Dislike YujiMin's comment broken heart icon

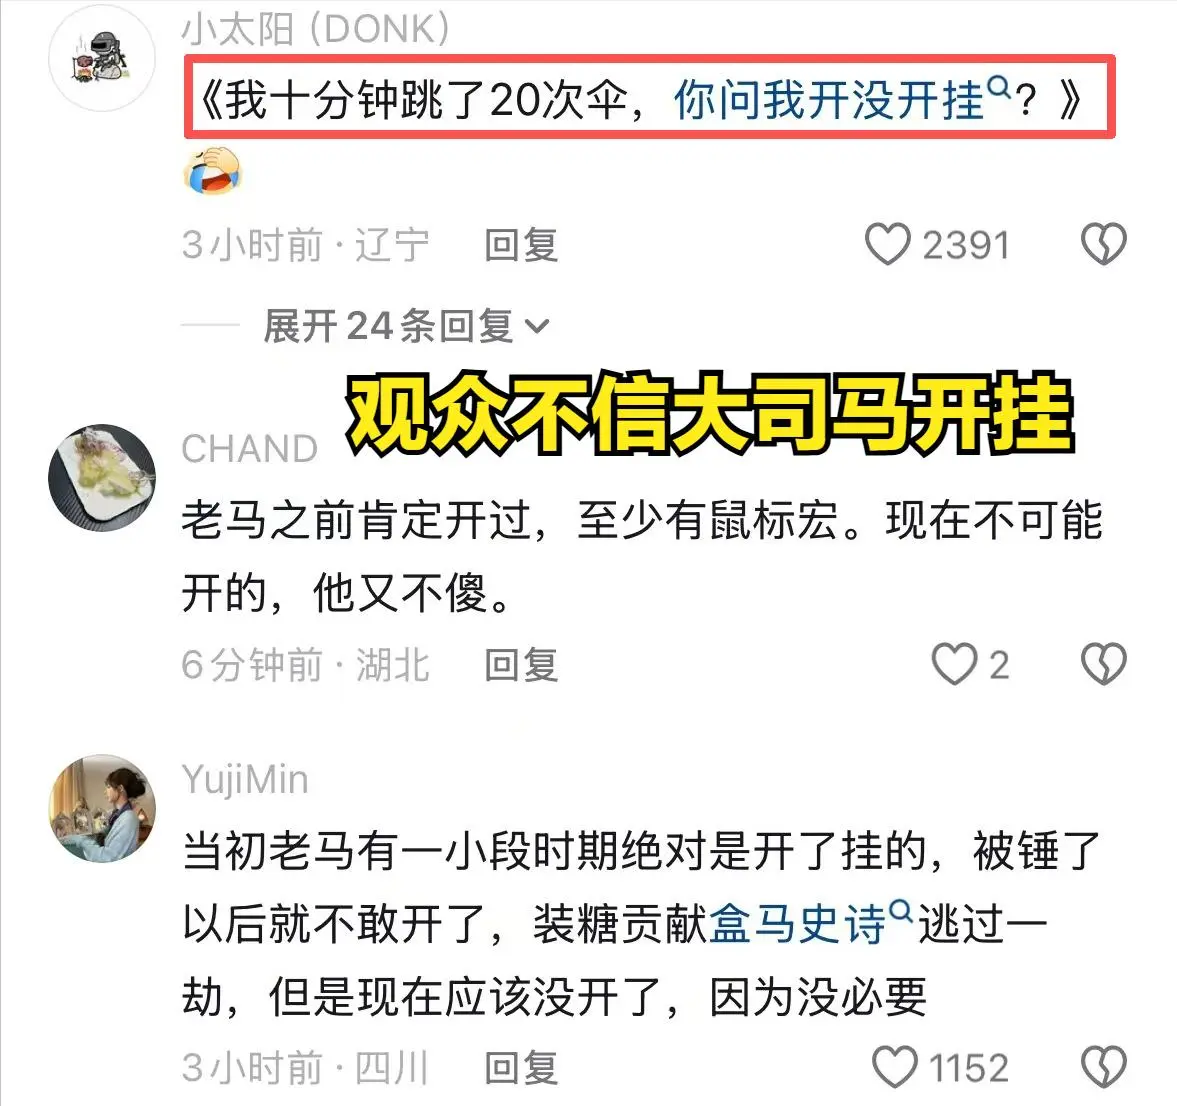tap(1103, 1066)
